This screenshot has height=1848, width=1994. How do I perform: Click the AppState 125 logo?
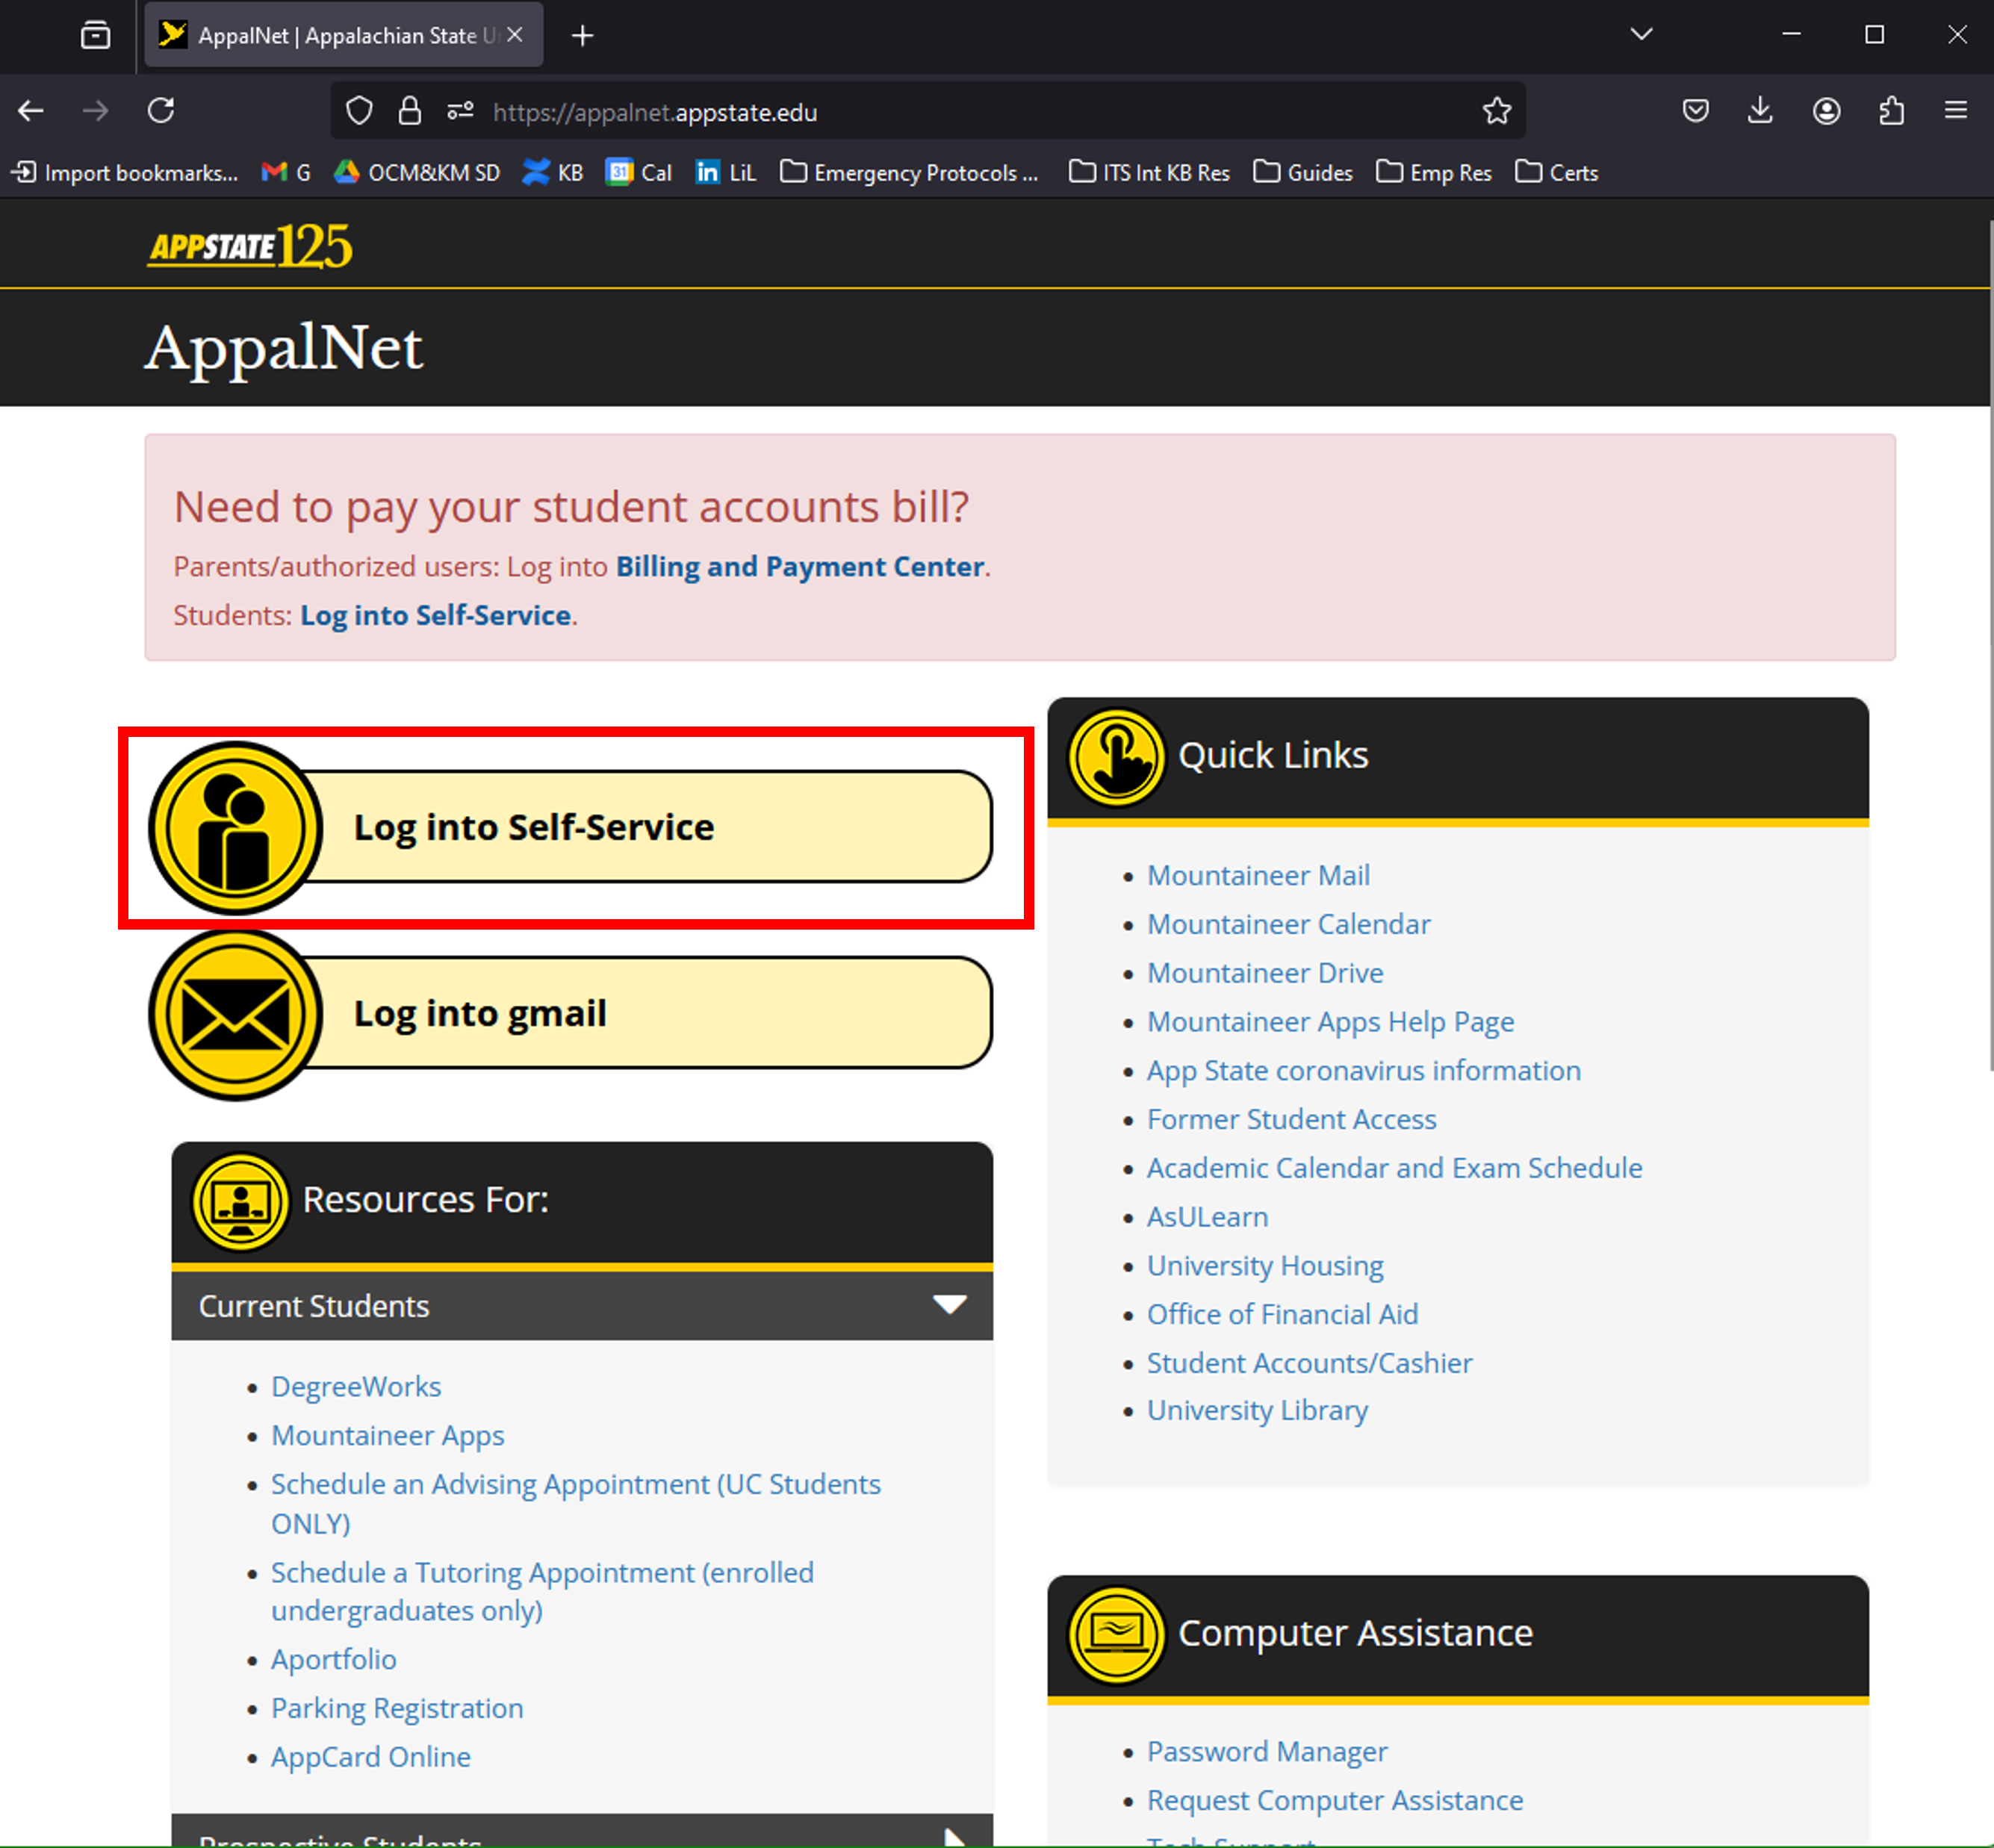(250, 246)
